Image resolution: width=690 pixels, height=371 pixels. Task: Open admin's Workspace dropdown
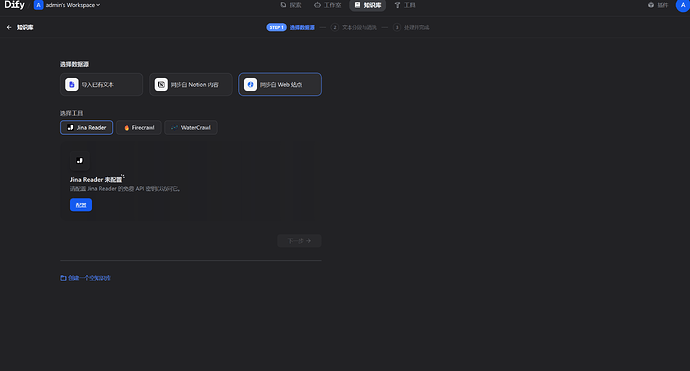click(73, 5)
